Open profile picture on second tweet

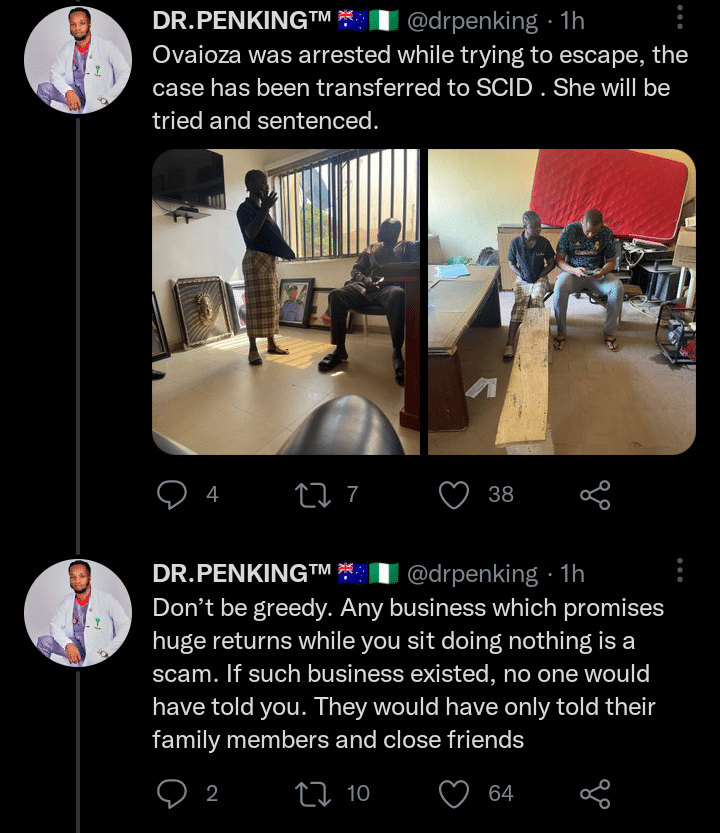78,612
